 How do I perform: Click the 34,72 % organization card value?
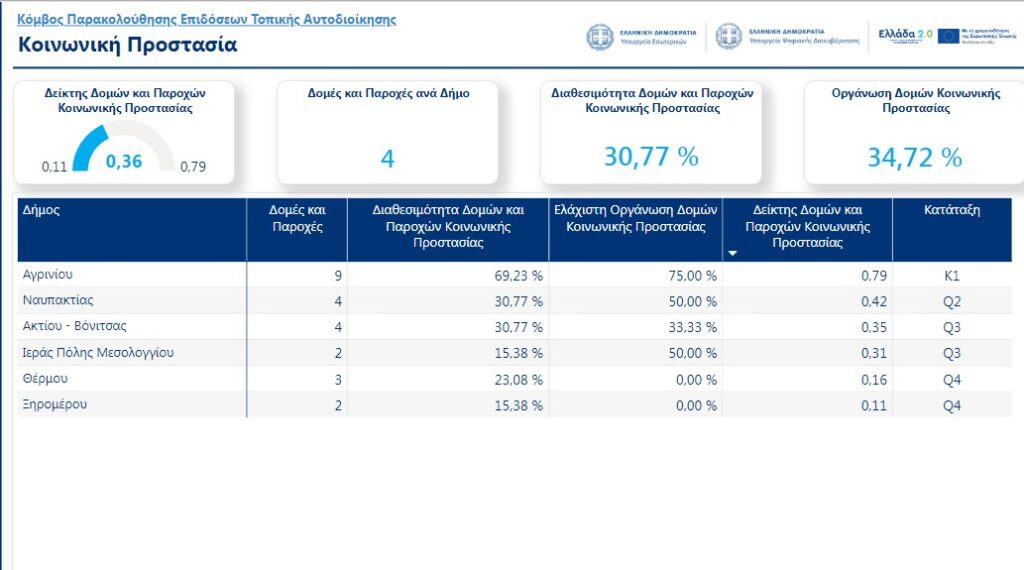pos(914,158)
